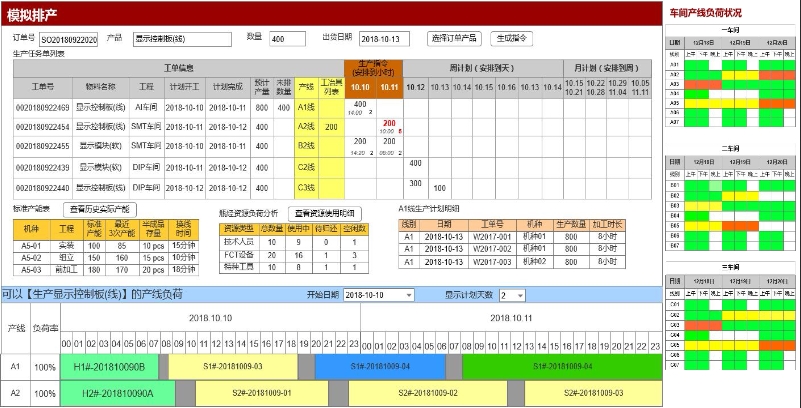Screen dimensions: 801x408
Task: Click the 订单号 input field
Action: pyautogui.click(x=69, y=39)
